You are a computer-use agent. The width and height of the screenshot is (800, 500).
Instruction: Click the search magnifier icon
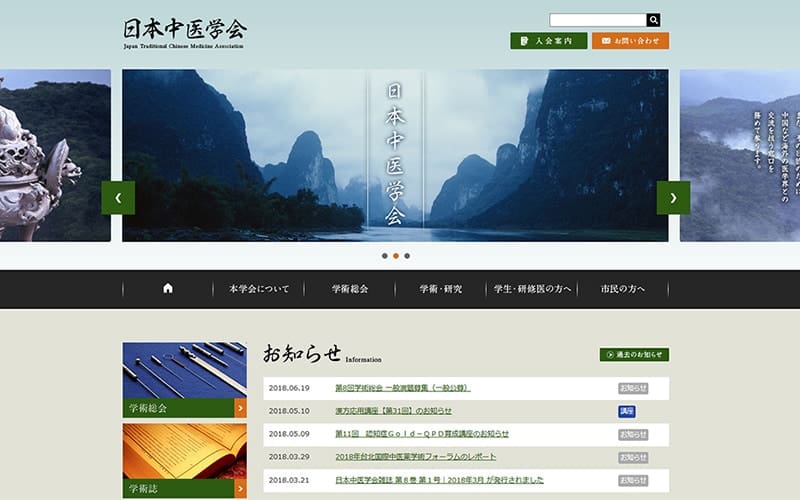tap(653, 20)
